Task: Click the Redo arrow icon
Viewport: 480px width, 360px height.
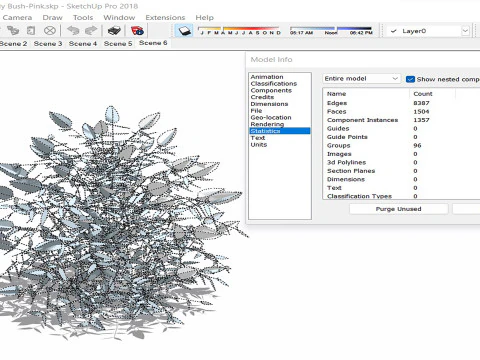Action: [x=91, y=31]
